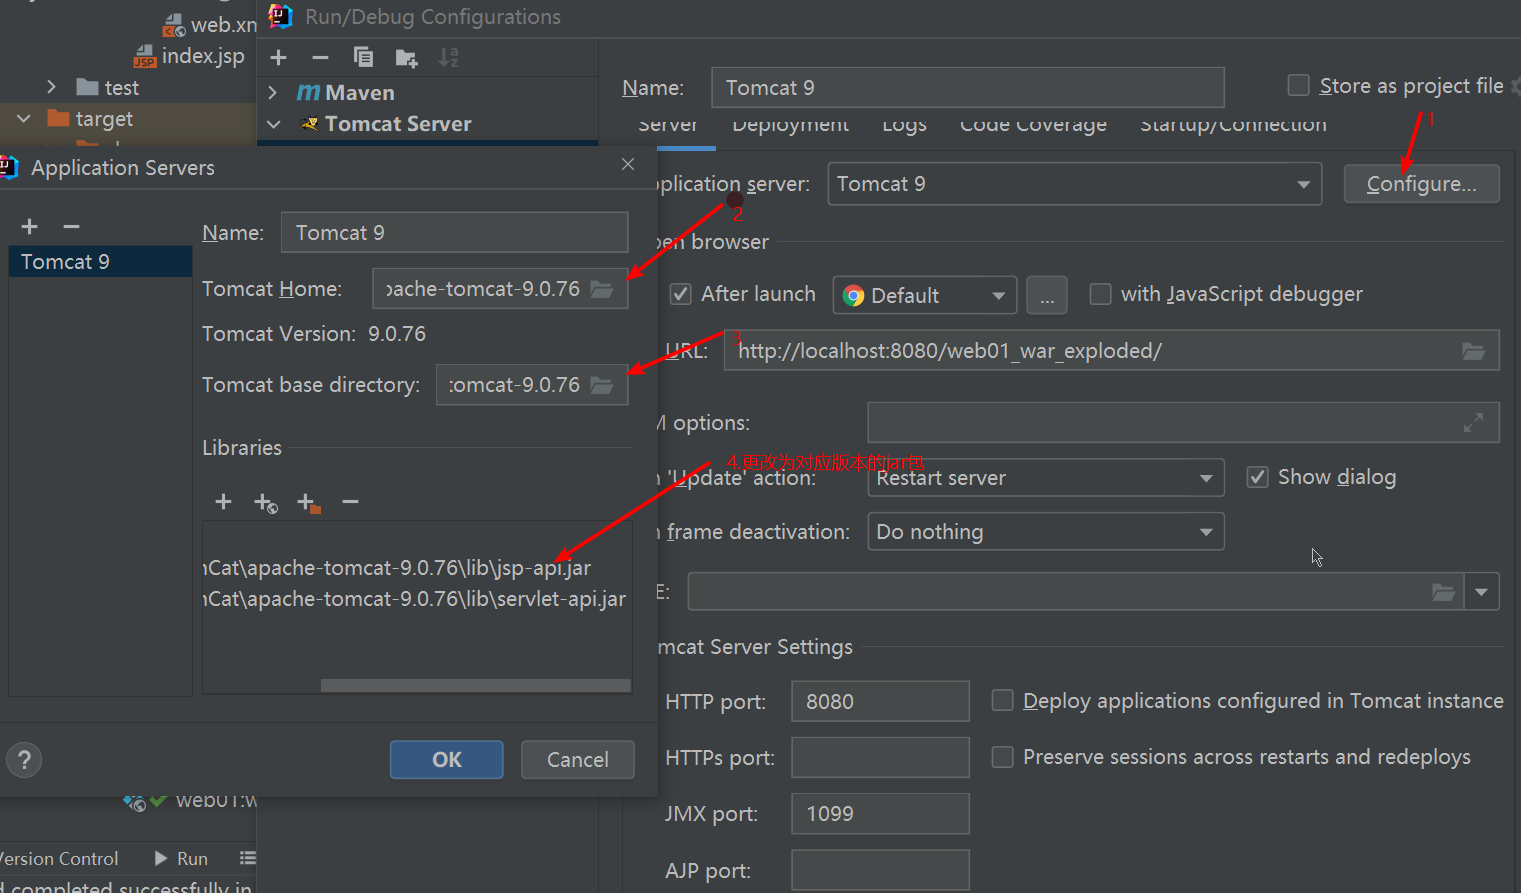
Task: Switch to Code Coverage tab
Action: click(x=1033, y=126)
